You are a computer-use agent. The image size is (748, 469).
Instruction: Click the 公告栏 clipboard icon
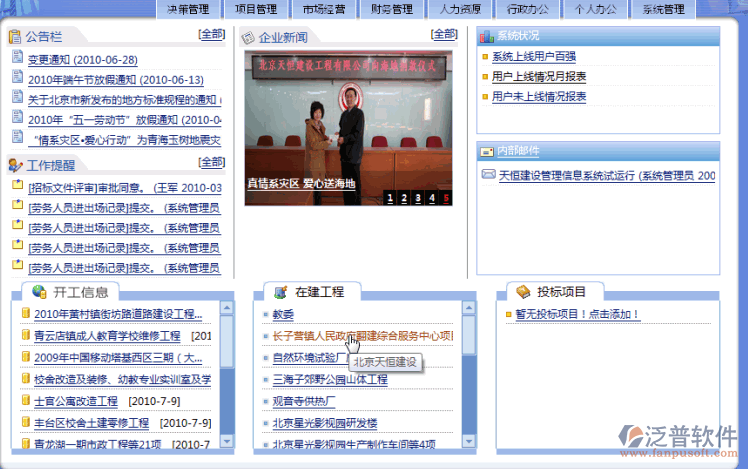[x=15, y=38]
